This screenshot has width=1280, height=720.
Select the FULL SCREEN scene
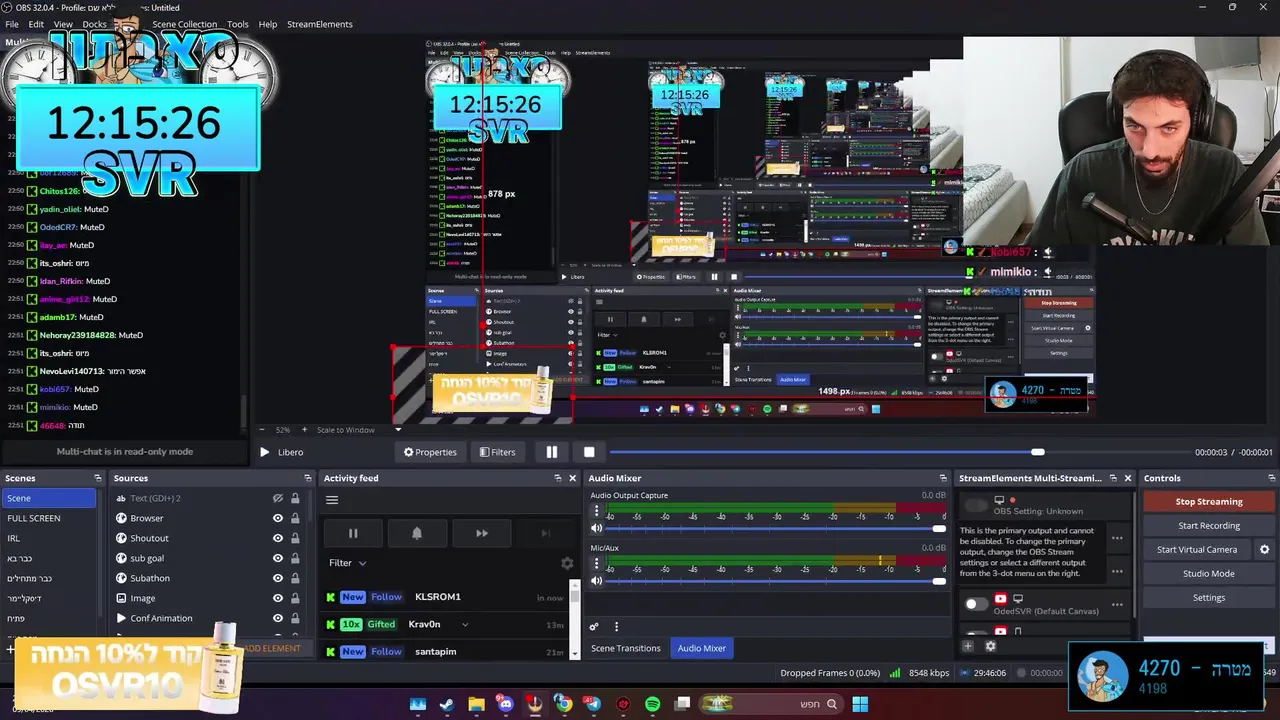click(48, 518)
